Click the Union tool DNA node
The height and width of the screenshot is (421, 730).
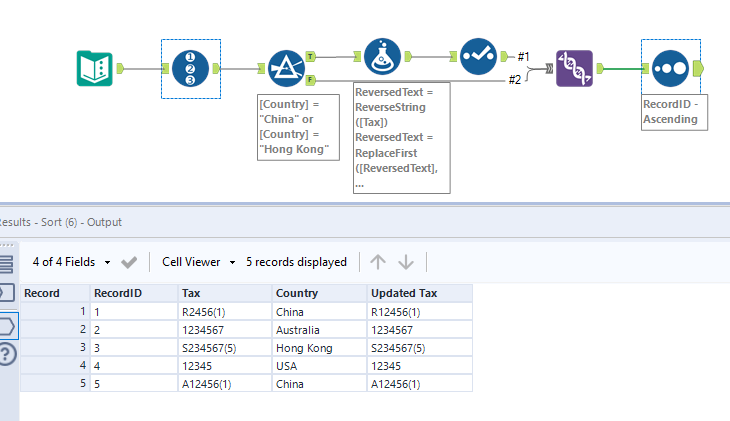click(574, 68)
